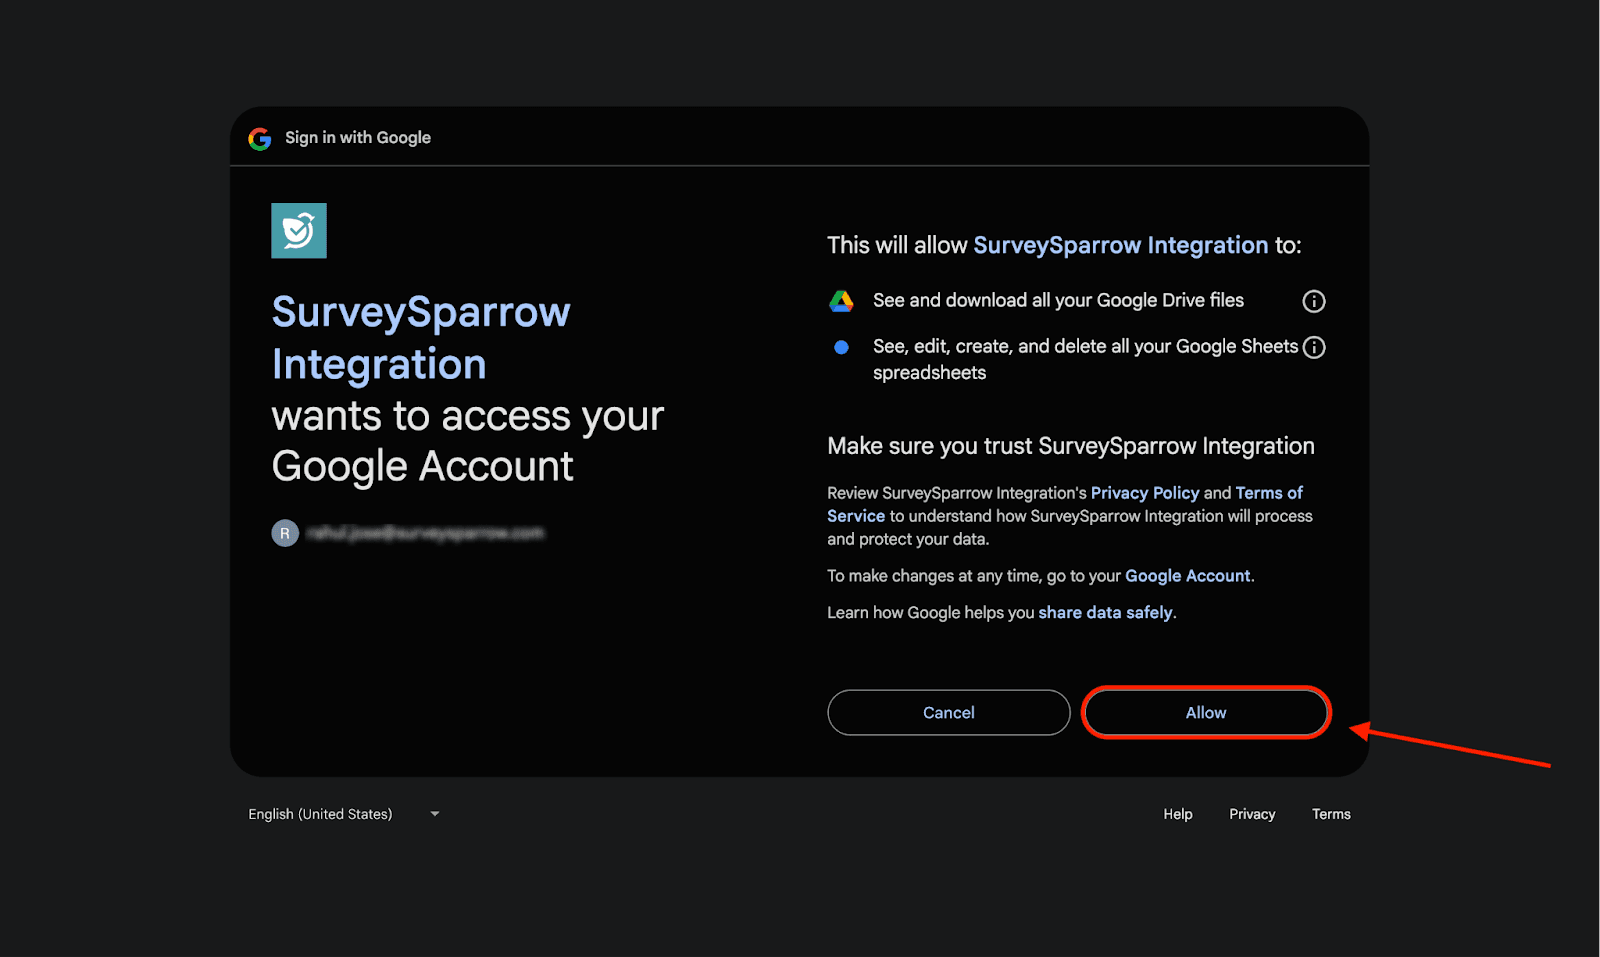Open SurveySparrow Integration link in large left heading
Image resolution: width=1600 pixels, height=957 pixels.
(x=420, y=338)
